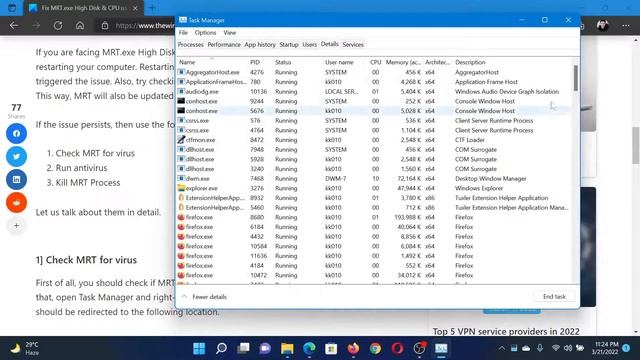Open File menu in Task Manager
The height and width of the screenshot is (360, 640).
(183, 33)
